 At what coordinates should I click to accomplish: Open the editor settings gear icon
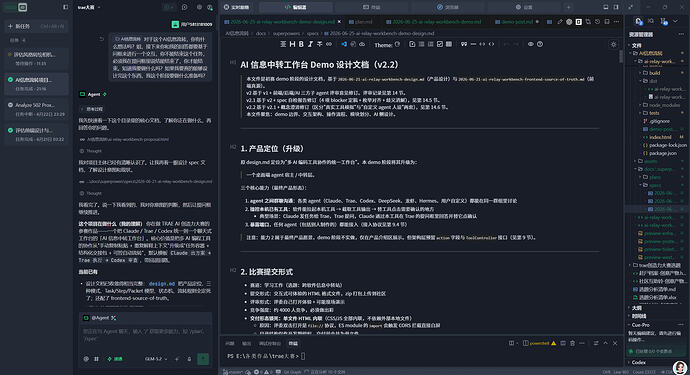[613, 44]
